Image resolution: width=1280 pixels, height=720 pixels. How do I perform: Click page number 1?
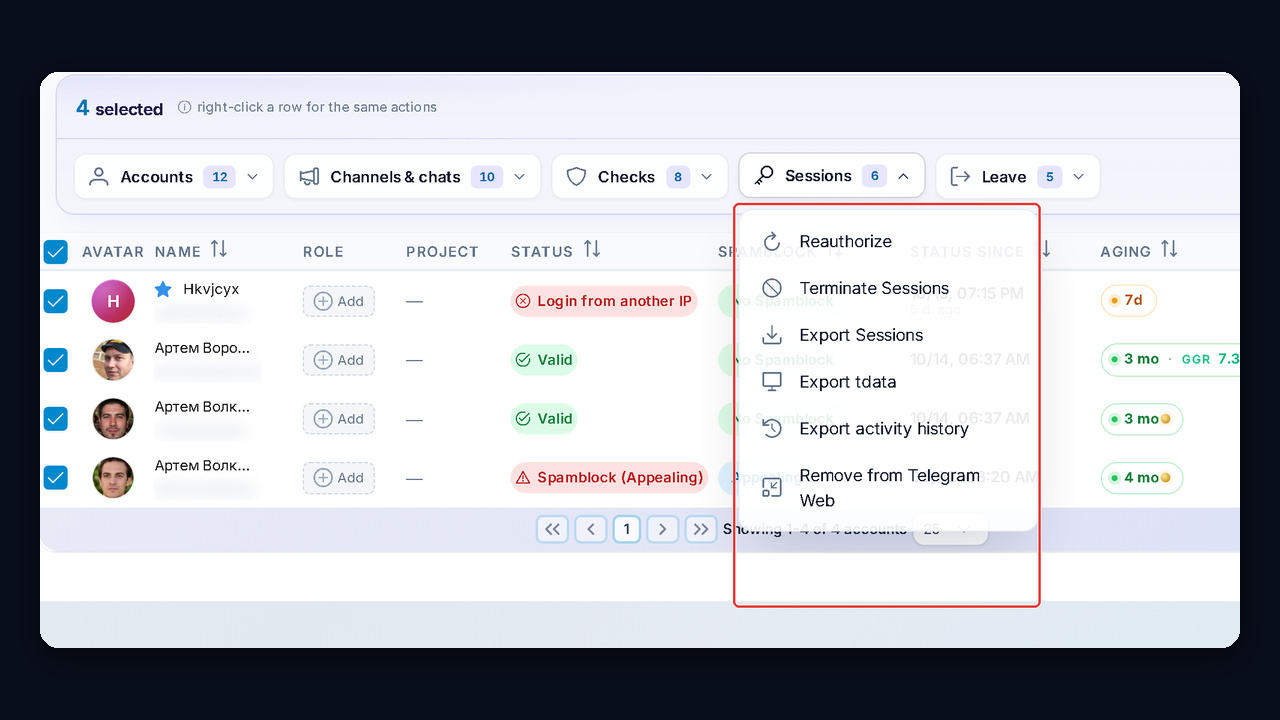(x=626, y=529)
